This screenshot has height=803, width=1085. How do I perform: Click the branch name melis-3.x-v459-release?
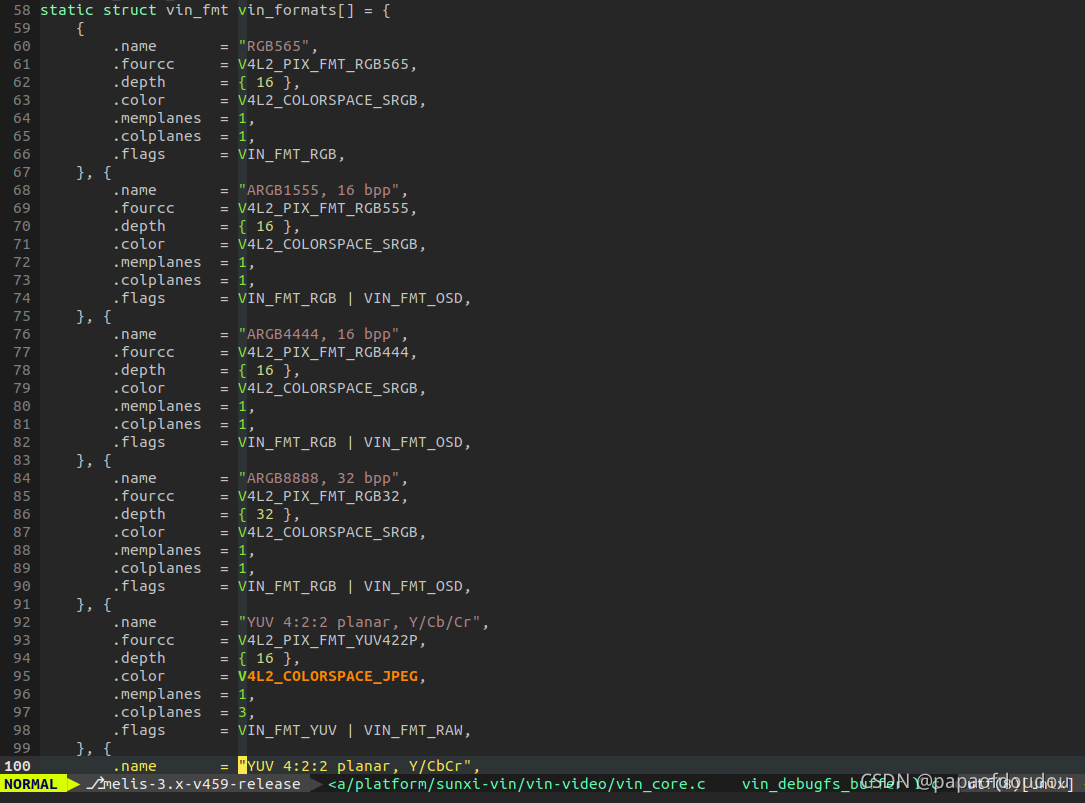tap(201, 784)
